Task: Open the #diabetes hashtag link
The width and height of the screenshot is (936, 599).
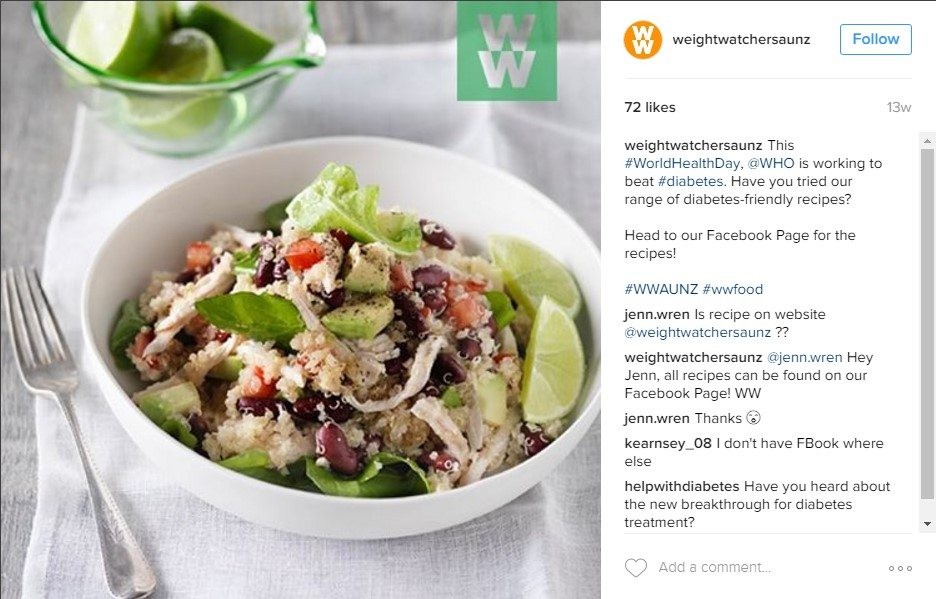Action: pos(691,182)
